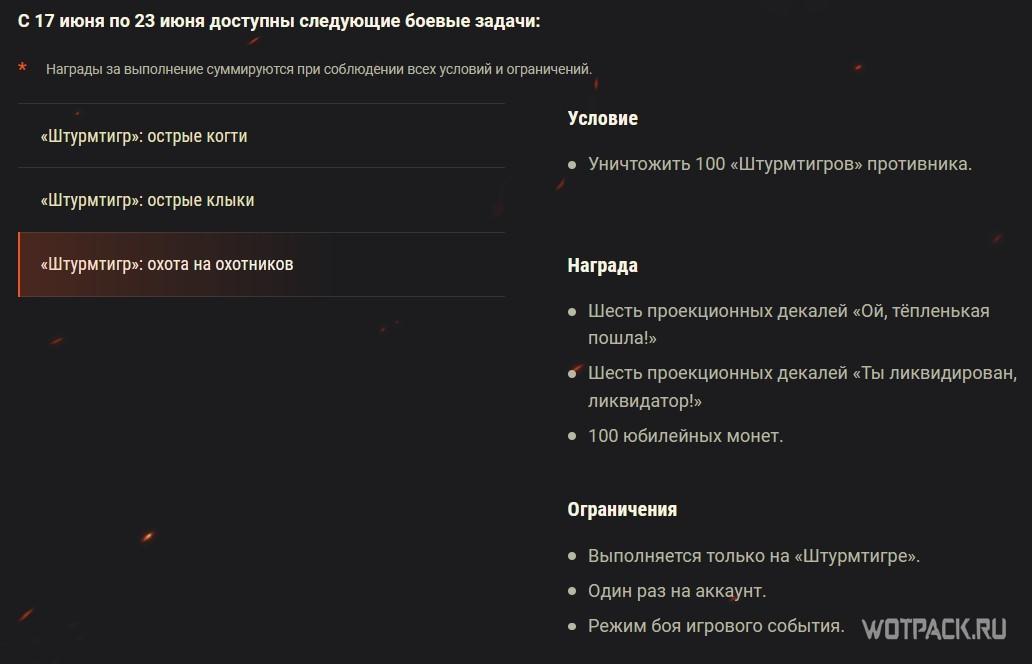The width and height of the screenshot is (1032, 664).
Task: Click the bullet dot before «100 юбилейных монет»
Action: coord(572,437)
